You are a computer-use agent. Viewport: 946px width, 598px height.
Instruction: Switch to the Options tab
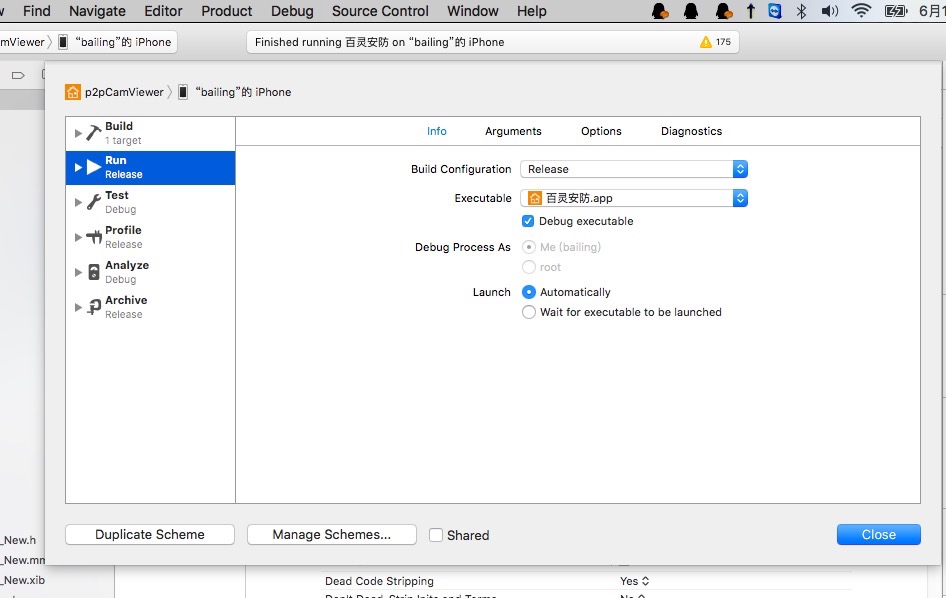coord(601,131)
